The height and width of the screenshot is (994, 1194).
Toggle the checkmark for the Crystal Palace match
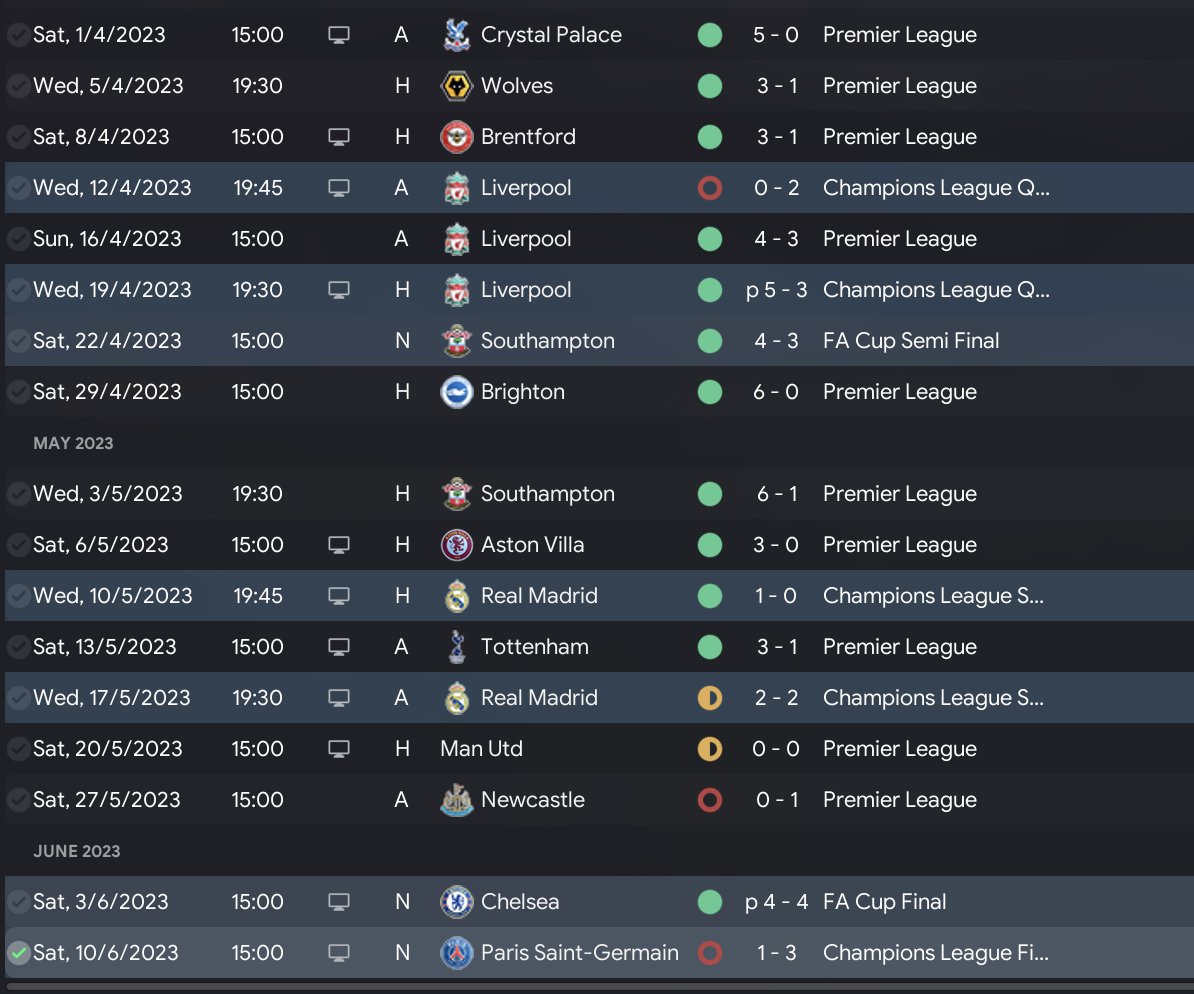point(18,35)
